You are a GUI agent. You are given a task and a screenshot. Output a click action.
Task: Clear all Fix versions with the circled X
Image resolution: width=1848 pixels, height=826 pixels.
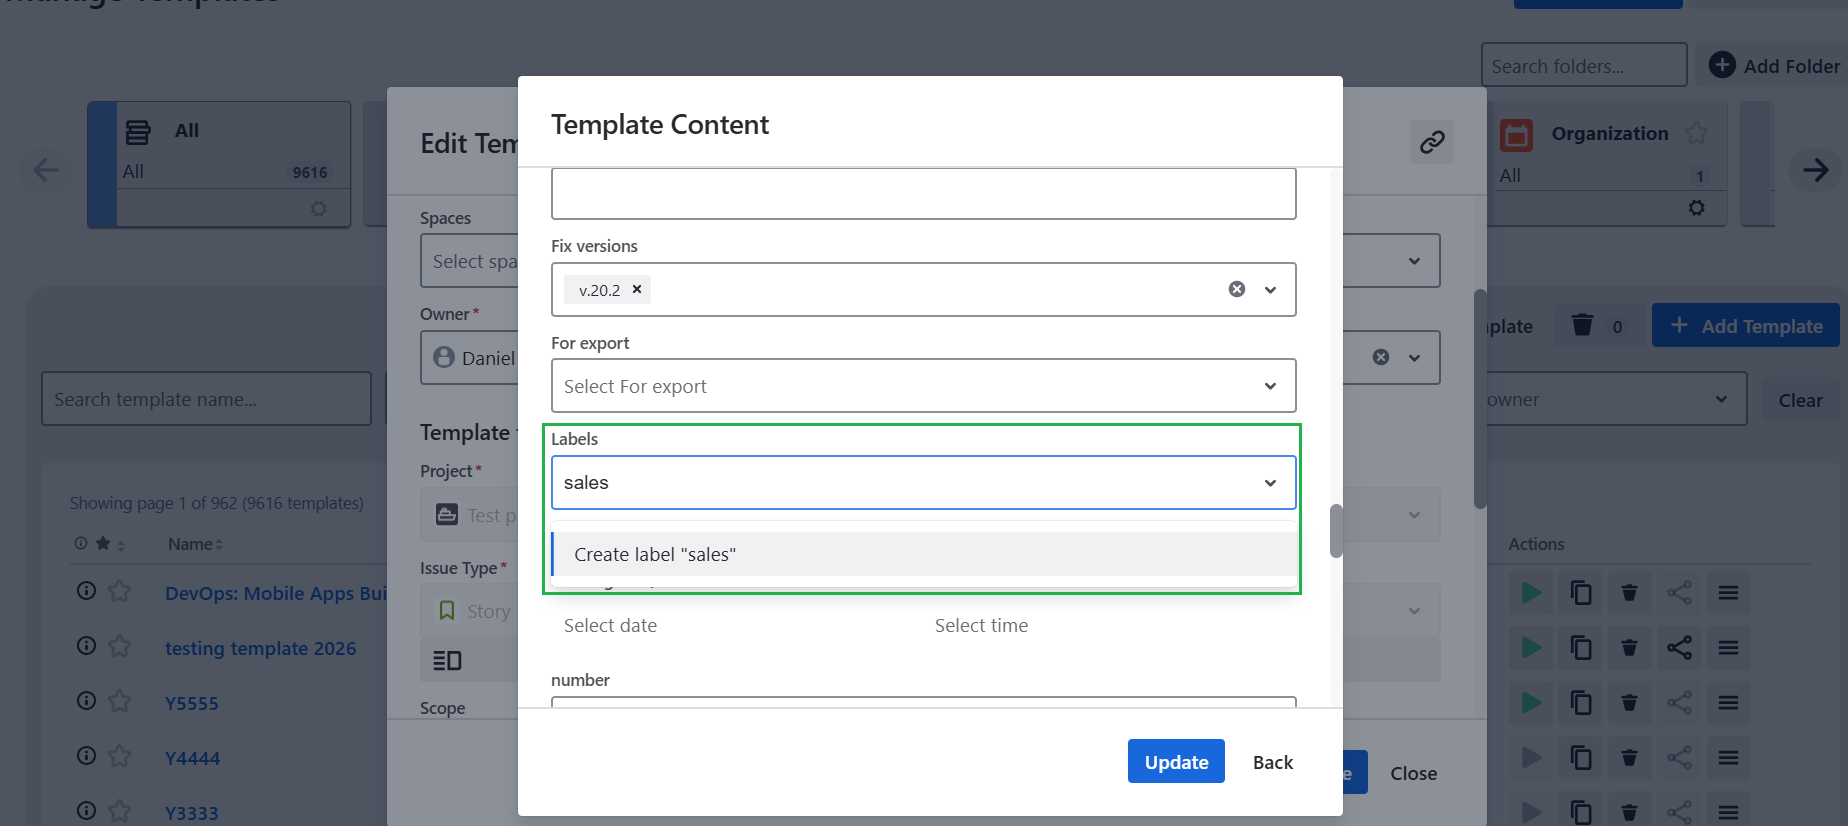point(1237,289)
